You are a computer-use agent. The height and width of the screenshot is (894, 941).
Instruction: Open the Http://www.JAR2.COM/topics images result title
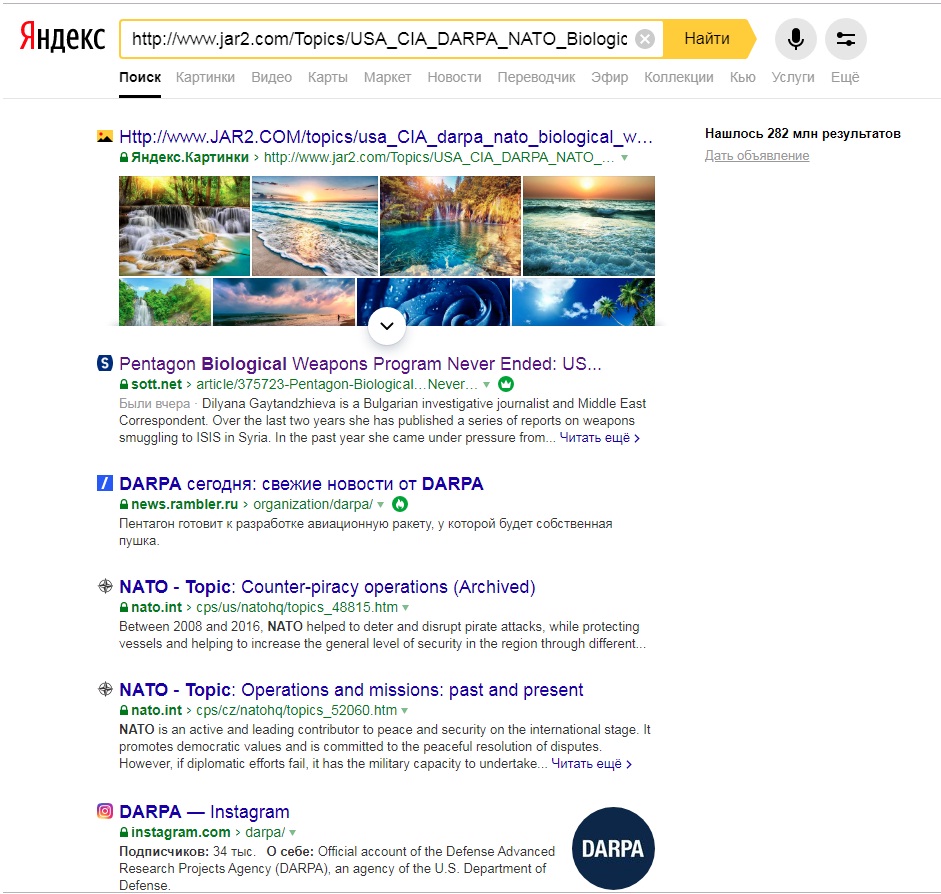pos(386,137)
